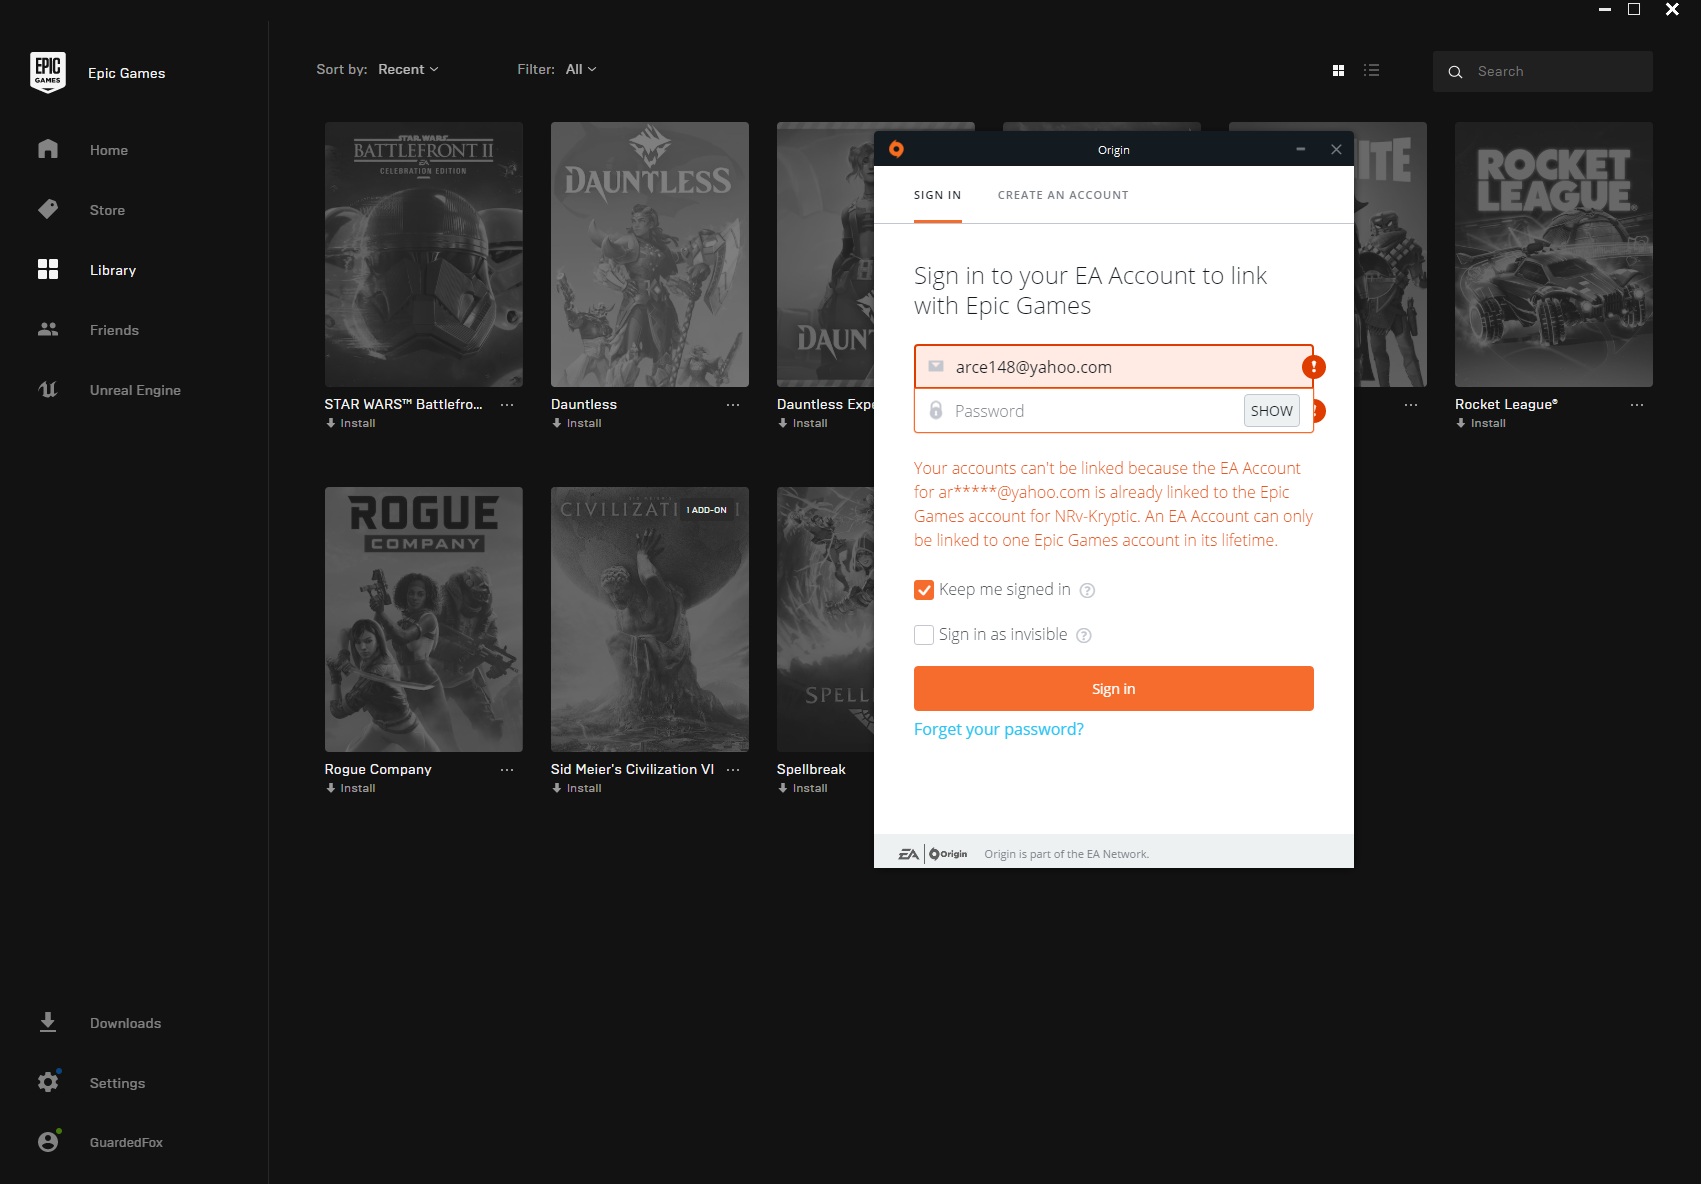Follow the Forget your password link
1701x1184 pixels.
(998, 729)
